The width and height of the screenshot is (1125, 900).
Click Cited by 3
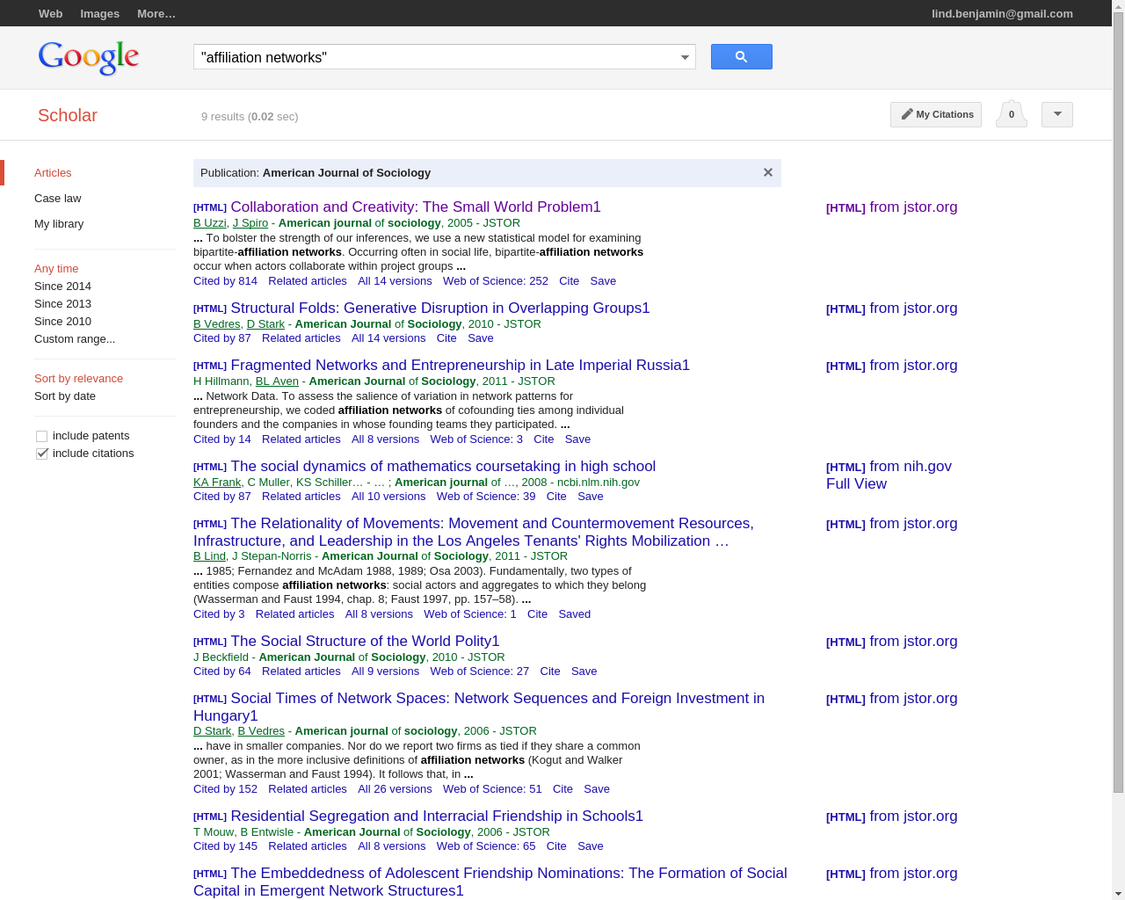point(219,614)
